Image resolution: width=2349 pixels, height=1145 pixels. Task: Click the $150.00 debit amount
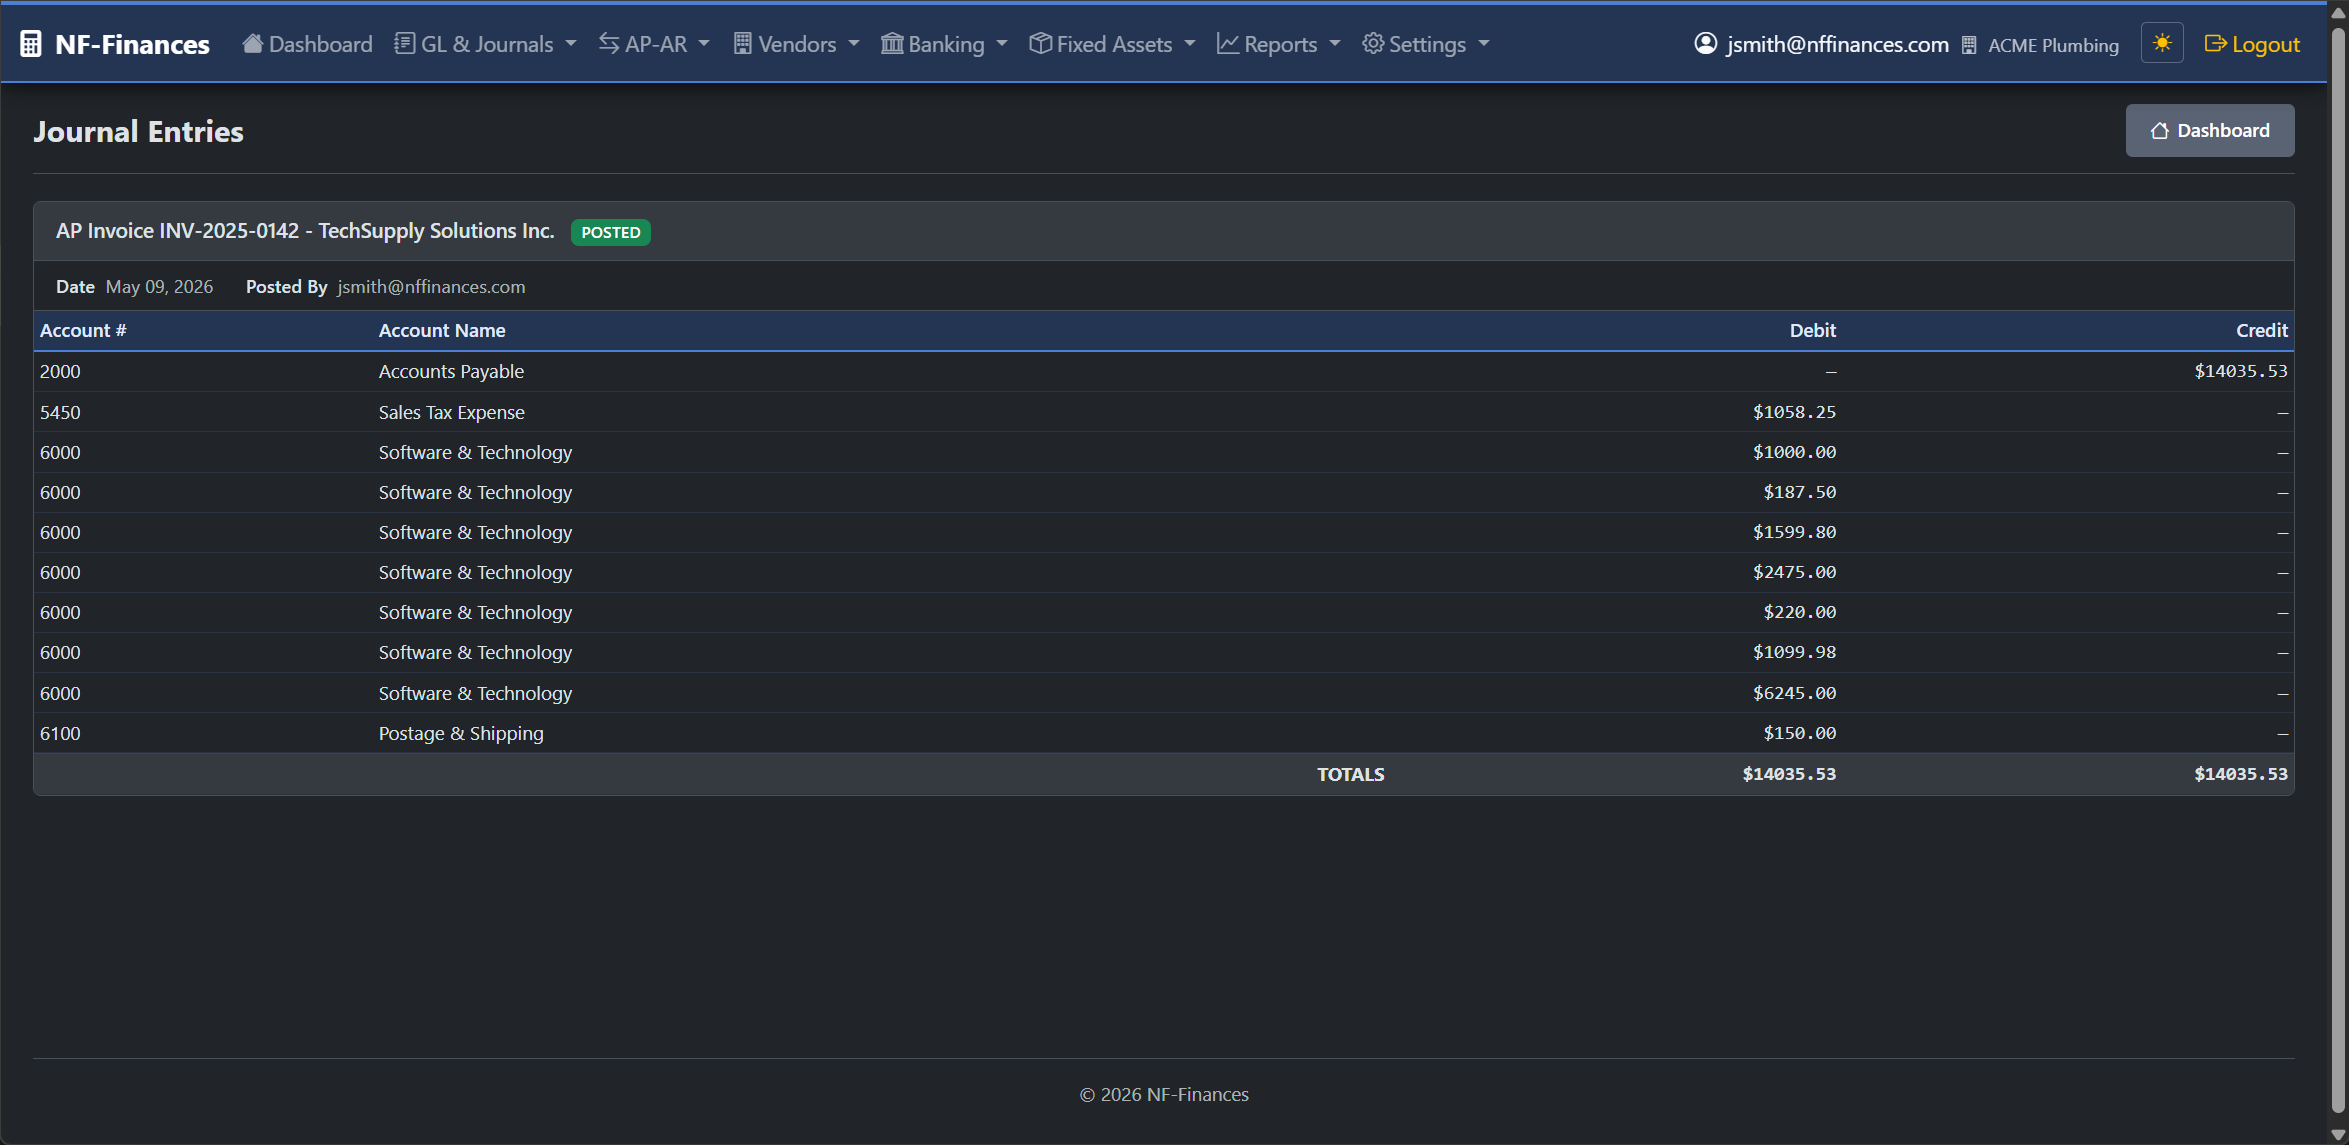pyautogui.click(x=1800, y=733)
